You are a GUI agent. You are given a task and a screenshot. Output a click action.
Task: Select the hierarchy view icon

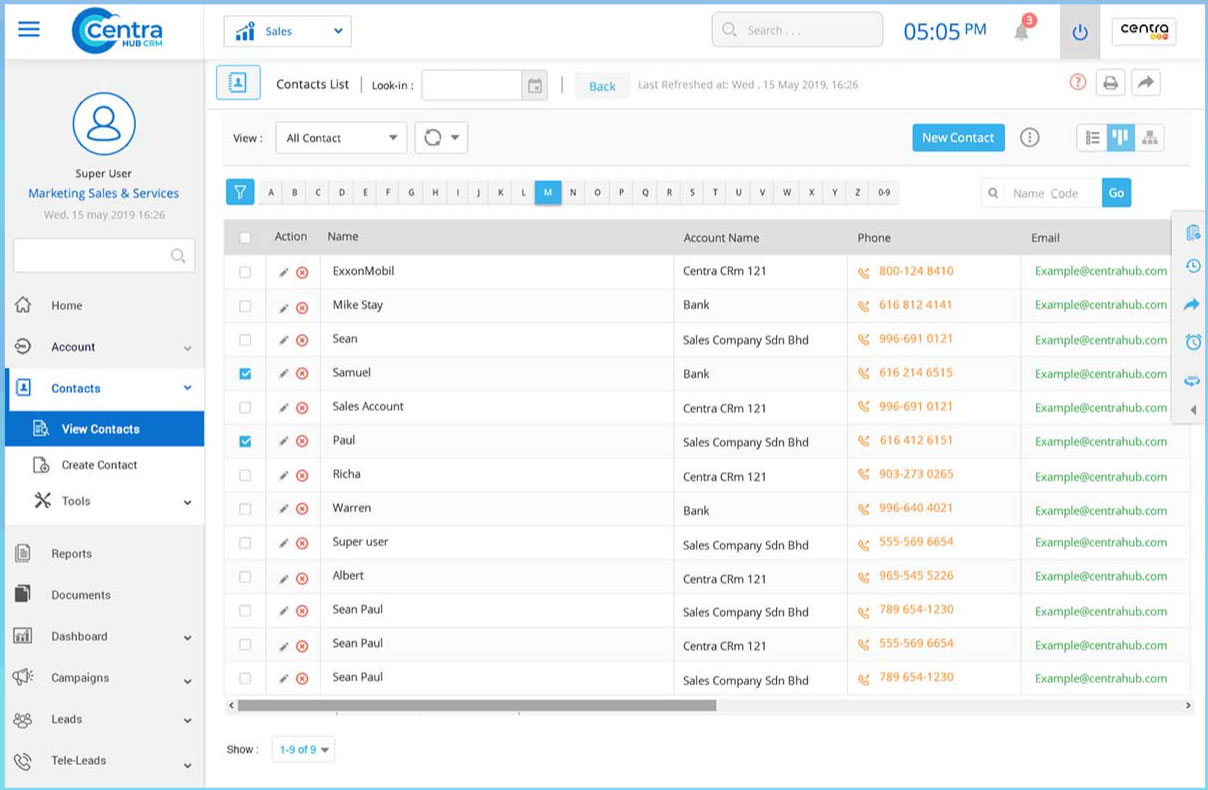click(1149, 138)
